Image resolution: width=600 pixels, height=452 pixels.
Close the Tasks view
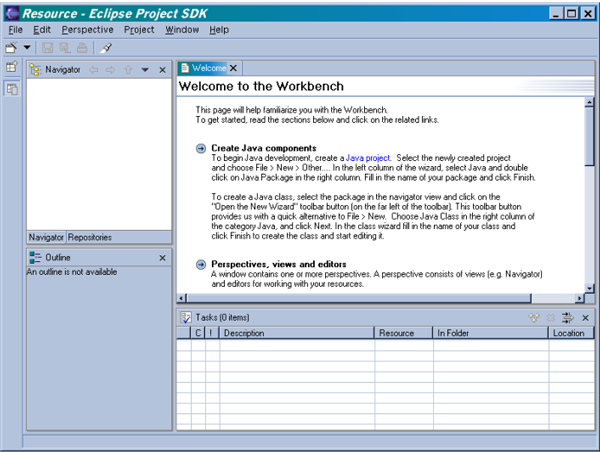click(x=585, y=317)
